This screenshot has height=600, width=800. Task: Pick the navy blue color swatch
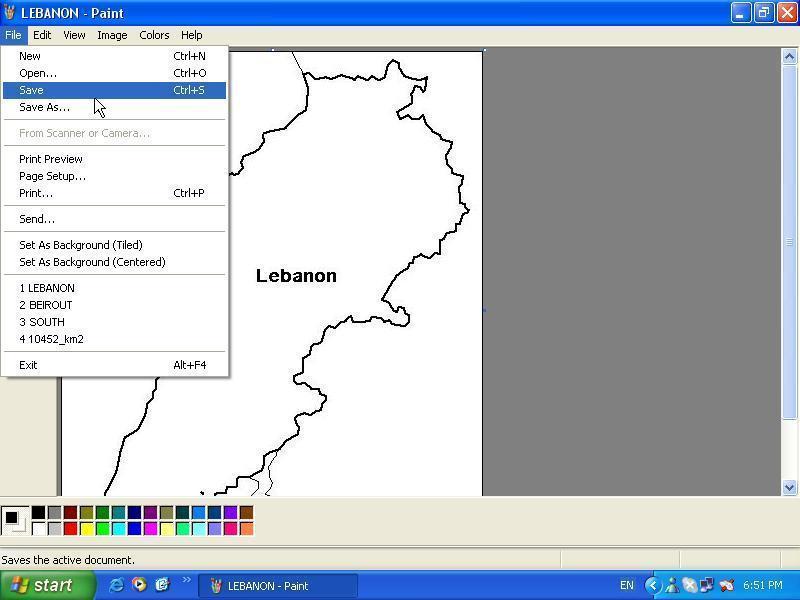point(135,512)
